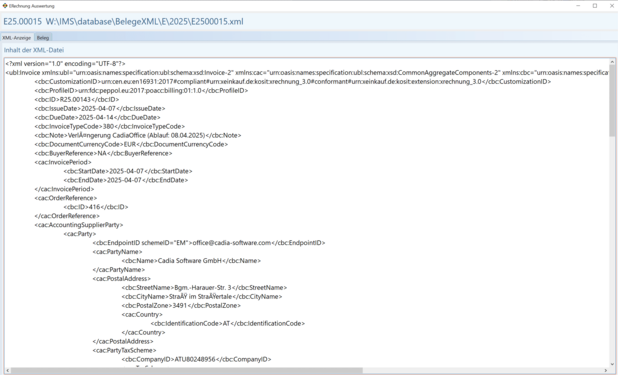Click the file path E2500015.xml header
The image size is (618, 375).
[x=123, y=22]
